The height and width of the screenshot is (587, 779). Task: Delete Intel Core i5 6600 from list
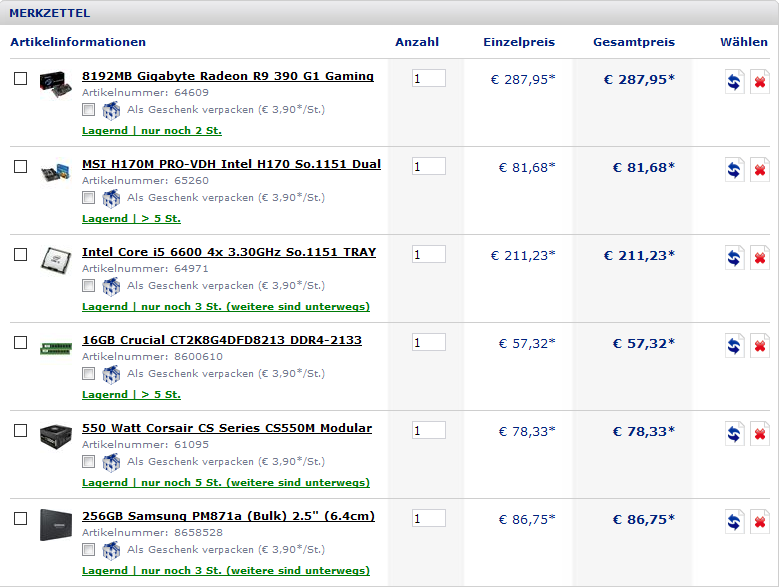click(760, 258)
